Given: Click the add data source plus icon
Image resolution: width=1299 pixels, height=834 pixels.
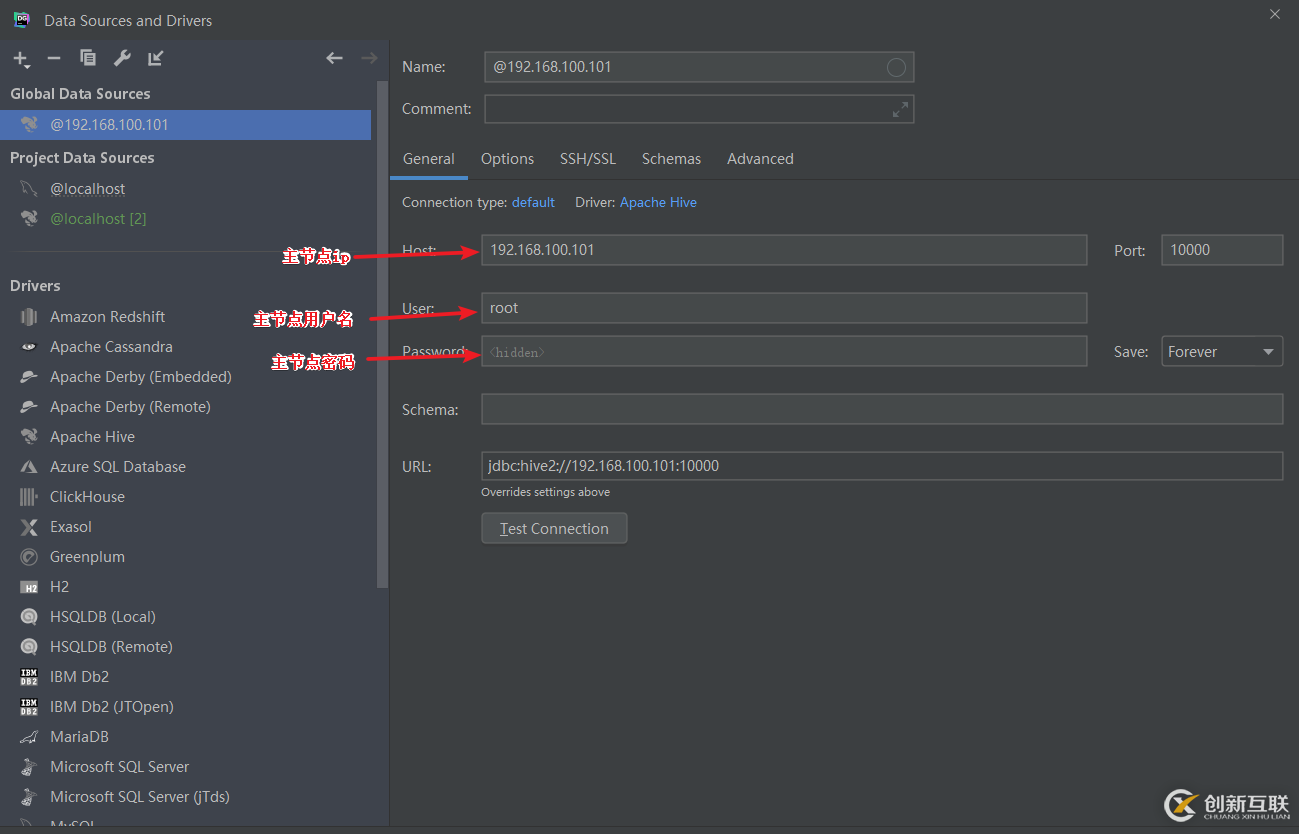Looking at the screenshot, I should (x=20, y=58).
